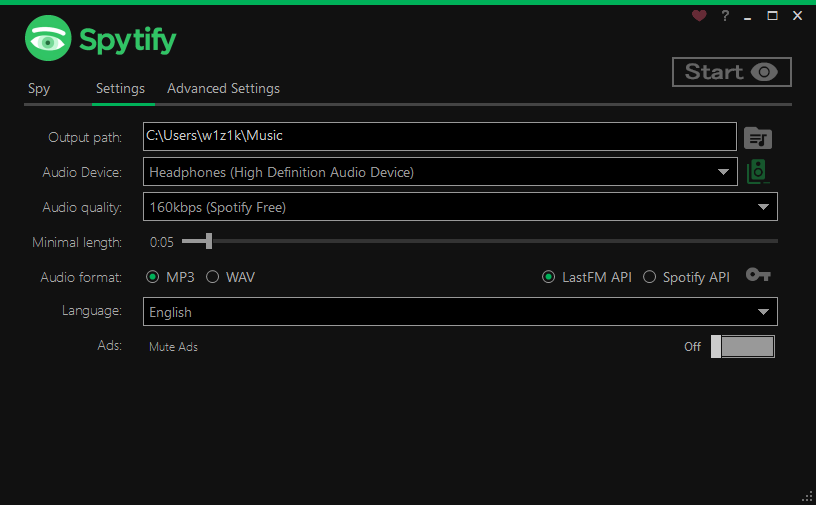Screen dimensions: 816x505
Task: Open sound devices via the speaker icon
Action: point(758,172)
